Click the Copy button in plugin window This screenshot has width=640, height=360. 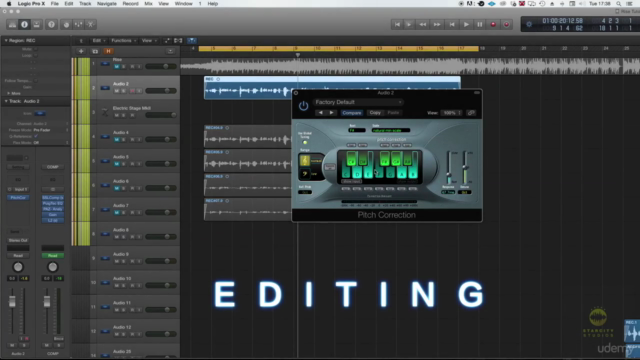(x=375, y=113)
